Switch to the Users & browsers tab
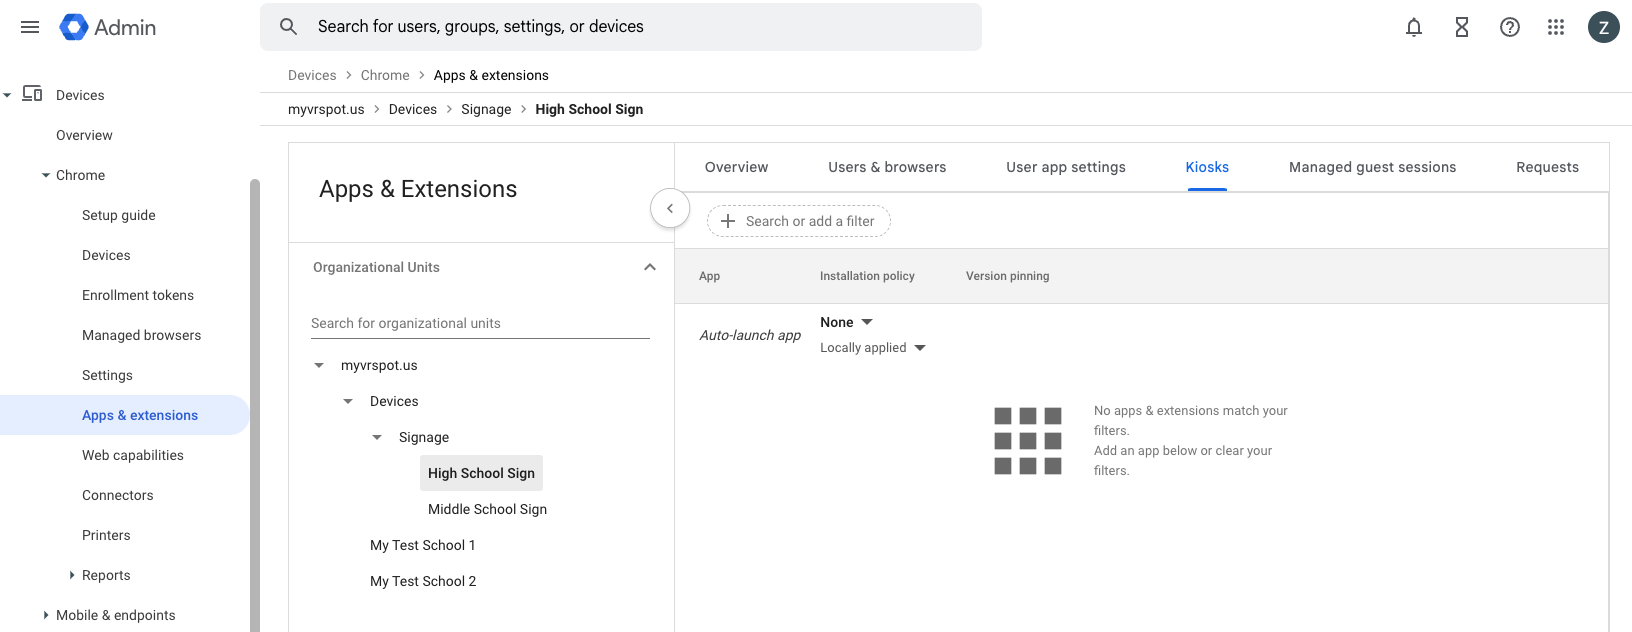The image size is (1632, 632). pyautogui.click(x=886, y=167)
